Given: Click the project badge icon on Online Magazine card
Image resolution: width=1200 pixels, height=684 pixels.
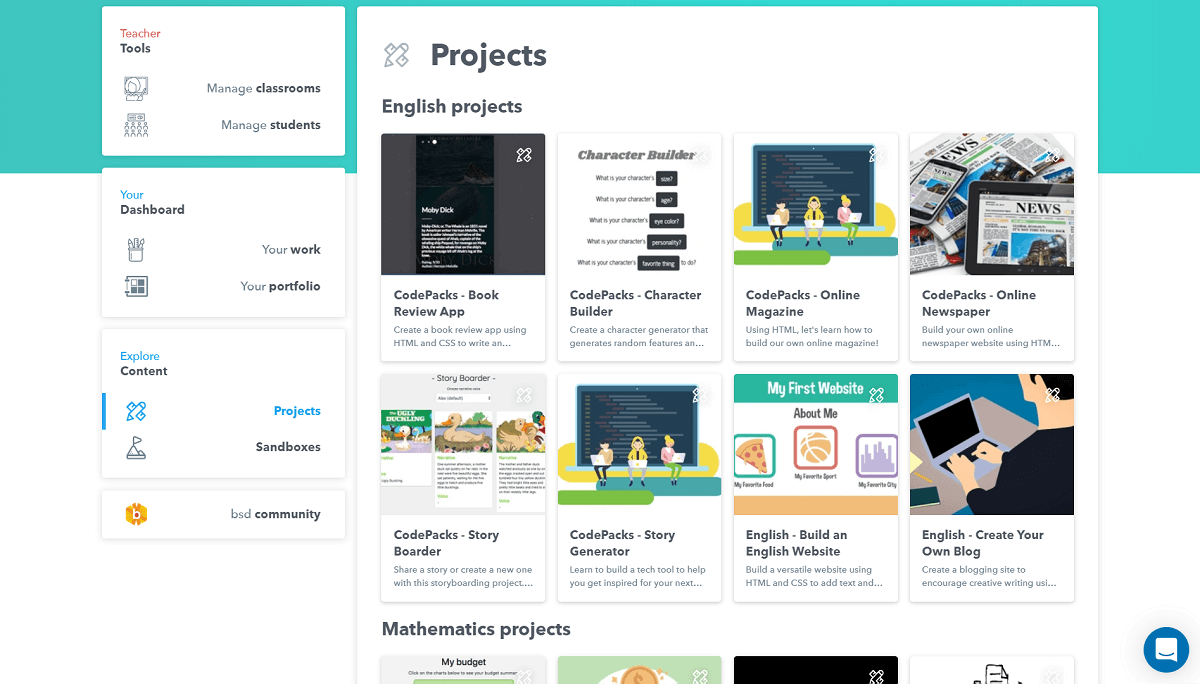Looking at the screenshot, I should pyautogui.click(x=876, y=155).
